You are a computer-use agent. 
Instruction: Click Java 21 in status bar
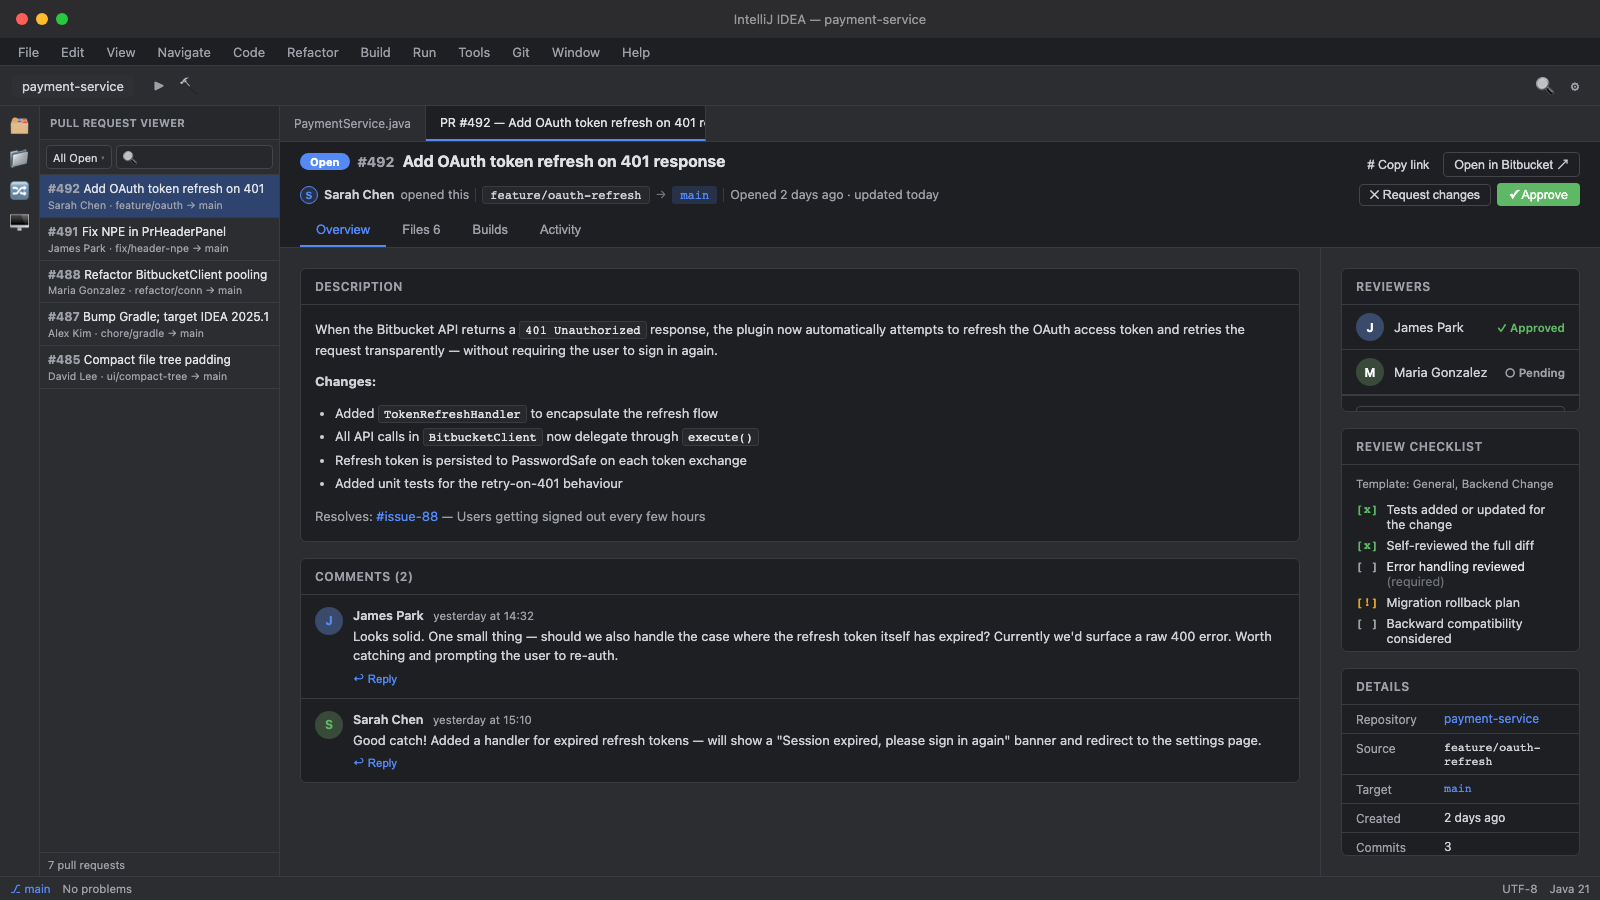1569,889
